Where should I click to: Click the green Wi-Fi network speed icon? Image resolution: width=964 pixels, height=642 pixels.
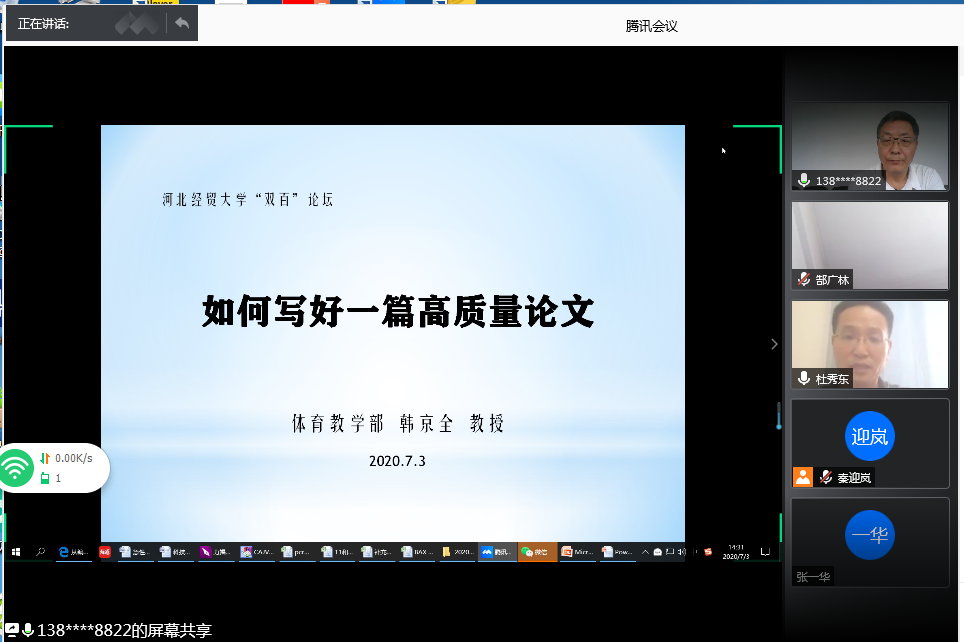(16, 468)
